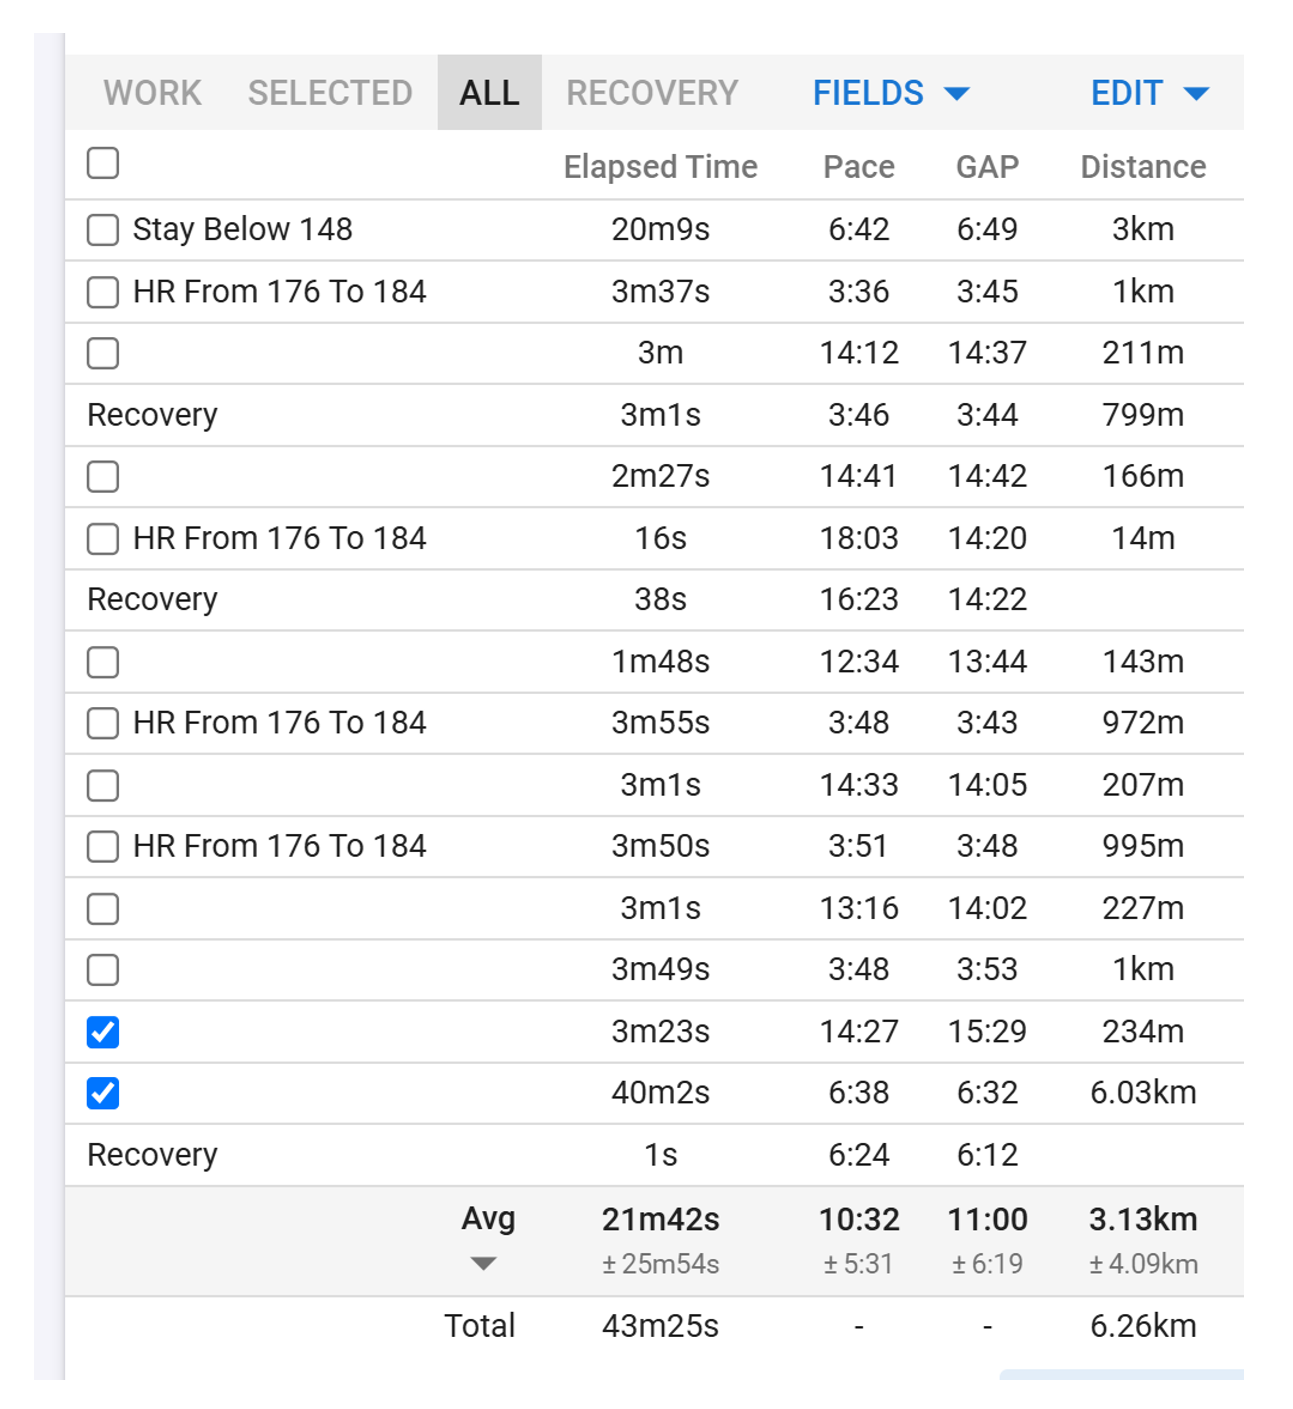1293x1409 pixels.
Task: Check the 3m37s HR From 176 To 184 interval
Action: pos(103,292)
